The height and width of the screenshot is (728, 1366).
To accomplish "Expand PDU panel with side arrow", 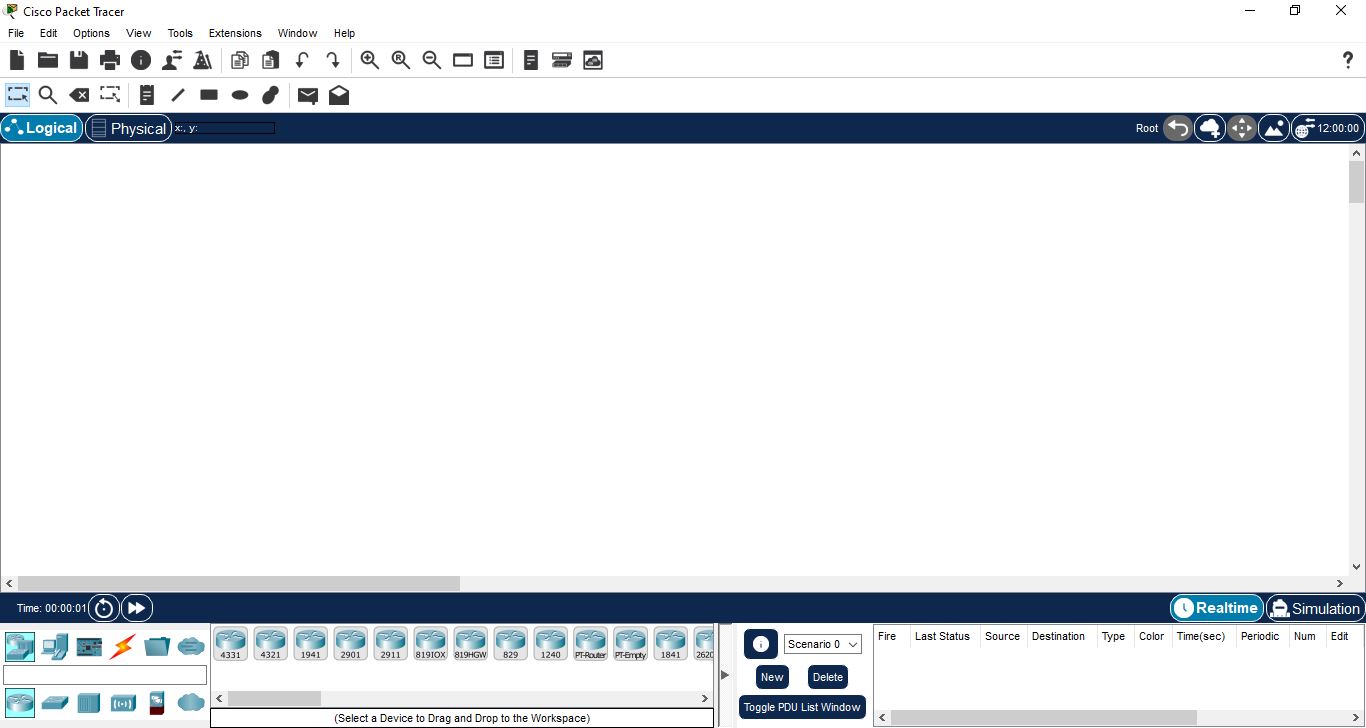I will point(725,674).
